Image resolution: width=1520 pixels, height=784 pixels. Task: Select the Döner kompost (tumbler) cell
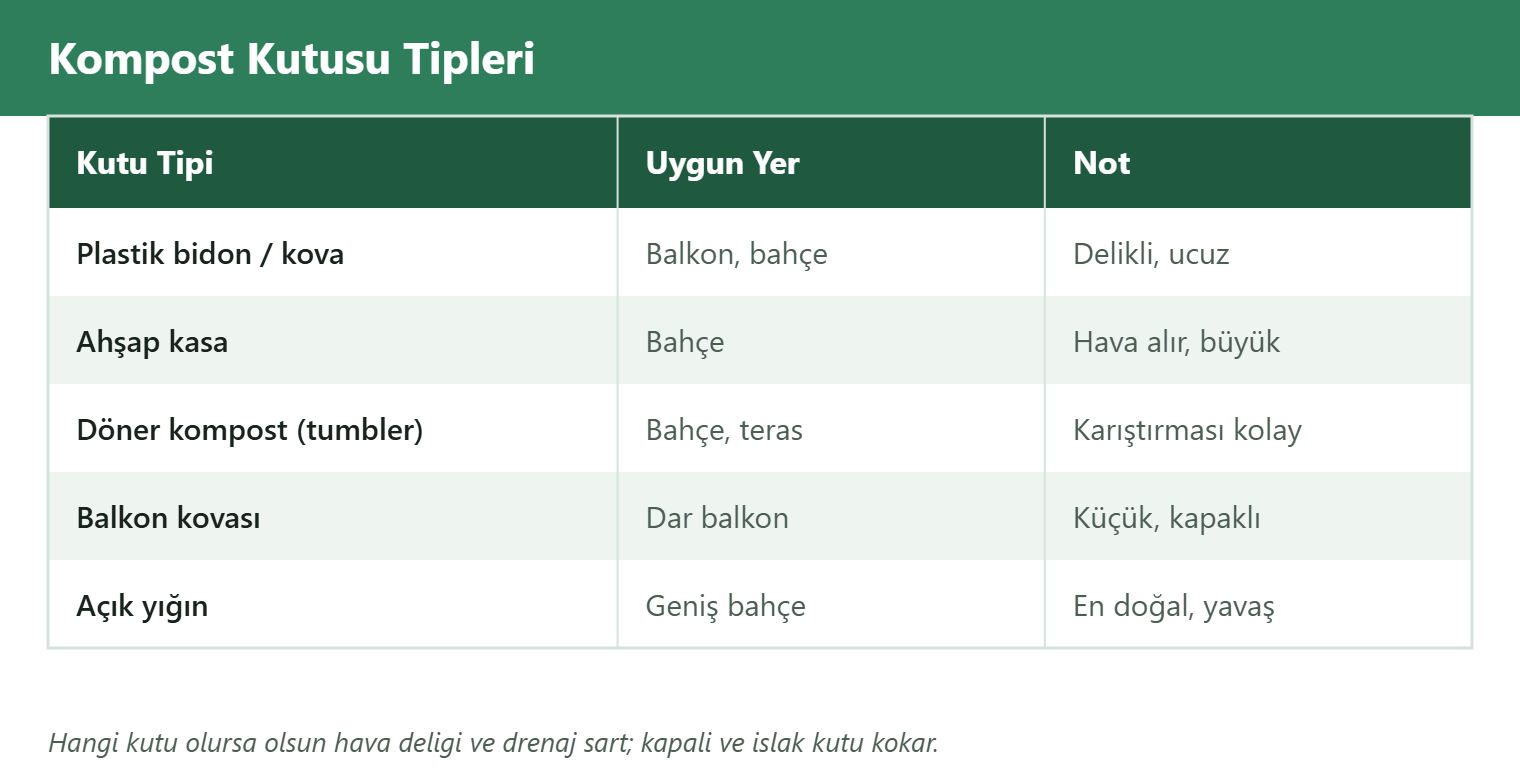(x=333, y=429)
